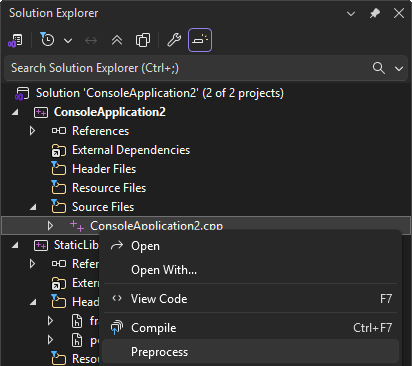The height and width of the screenshot is (366, 412).
Task: Expand the second header file under StaticLib
Action: (50, 340)
